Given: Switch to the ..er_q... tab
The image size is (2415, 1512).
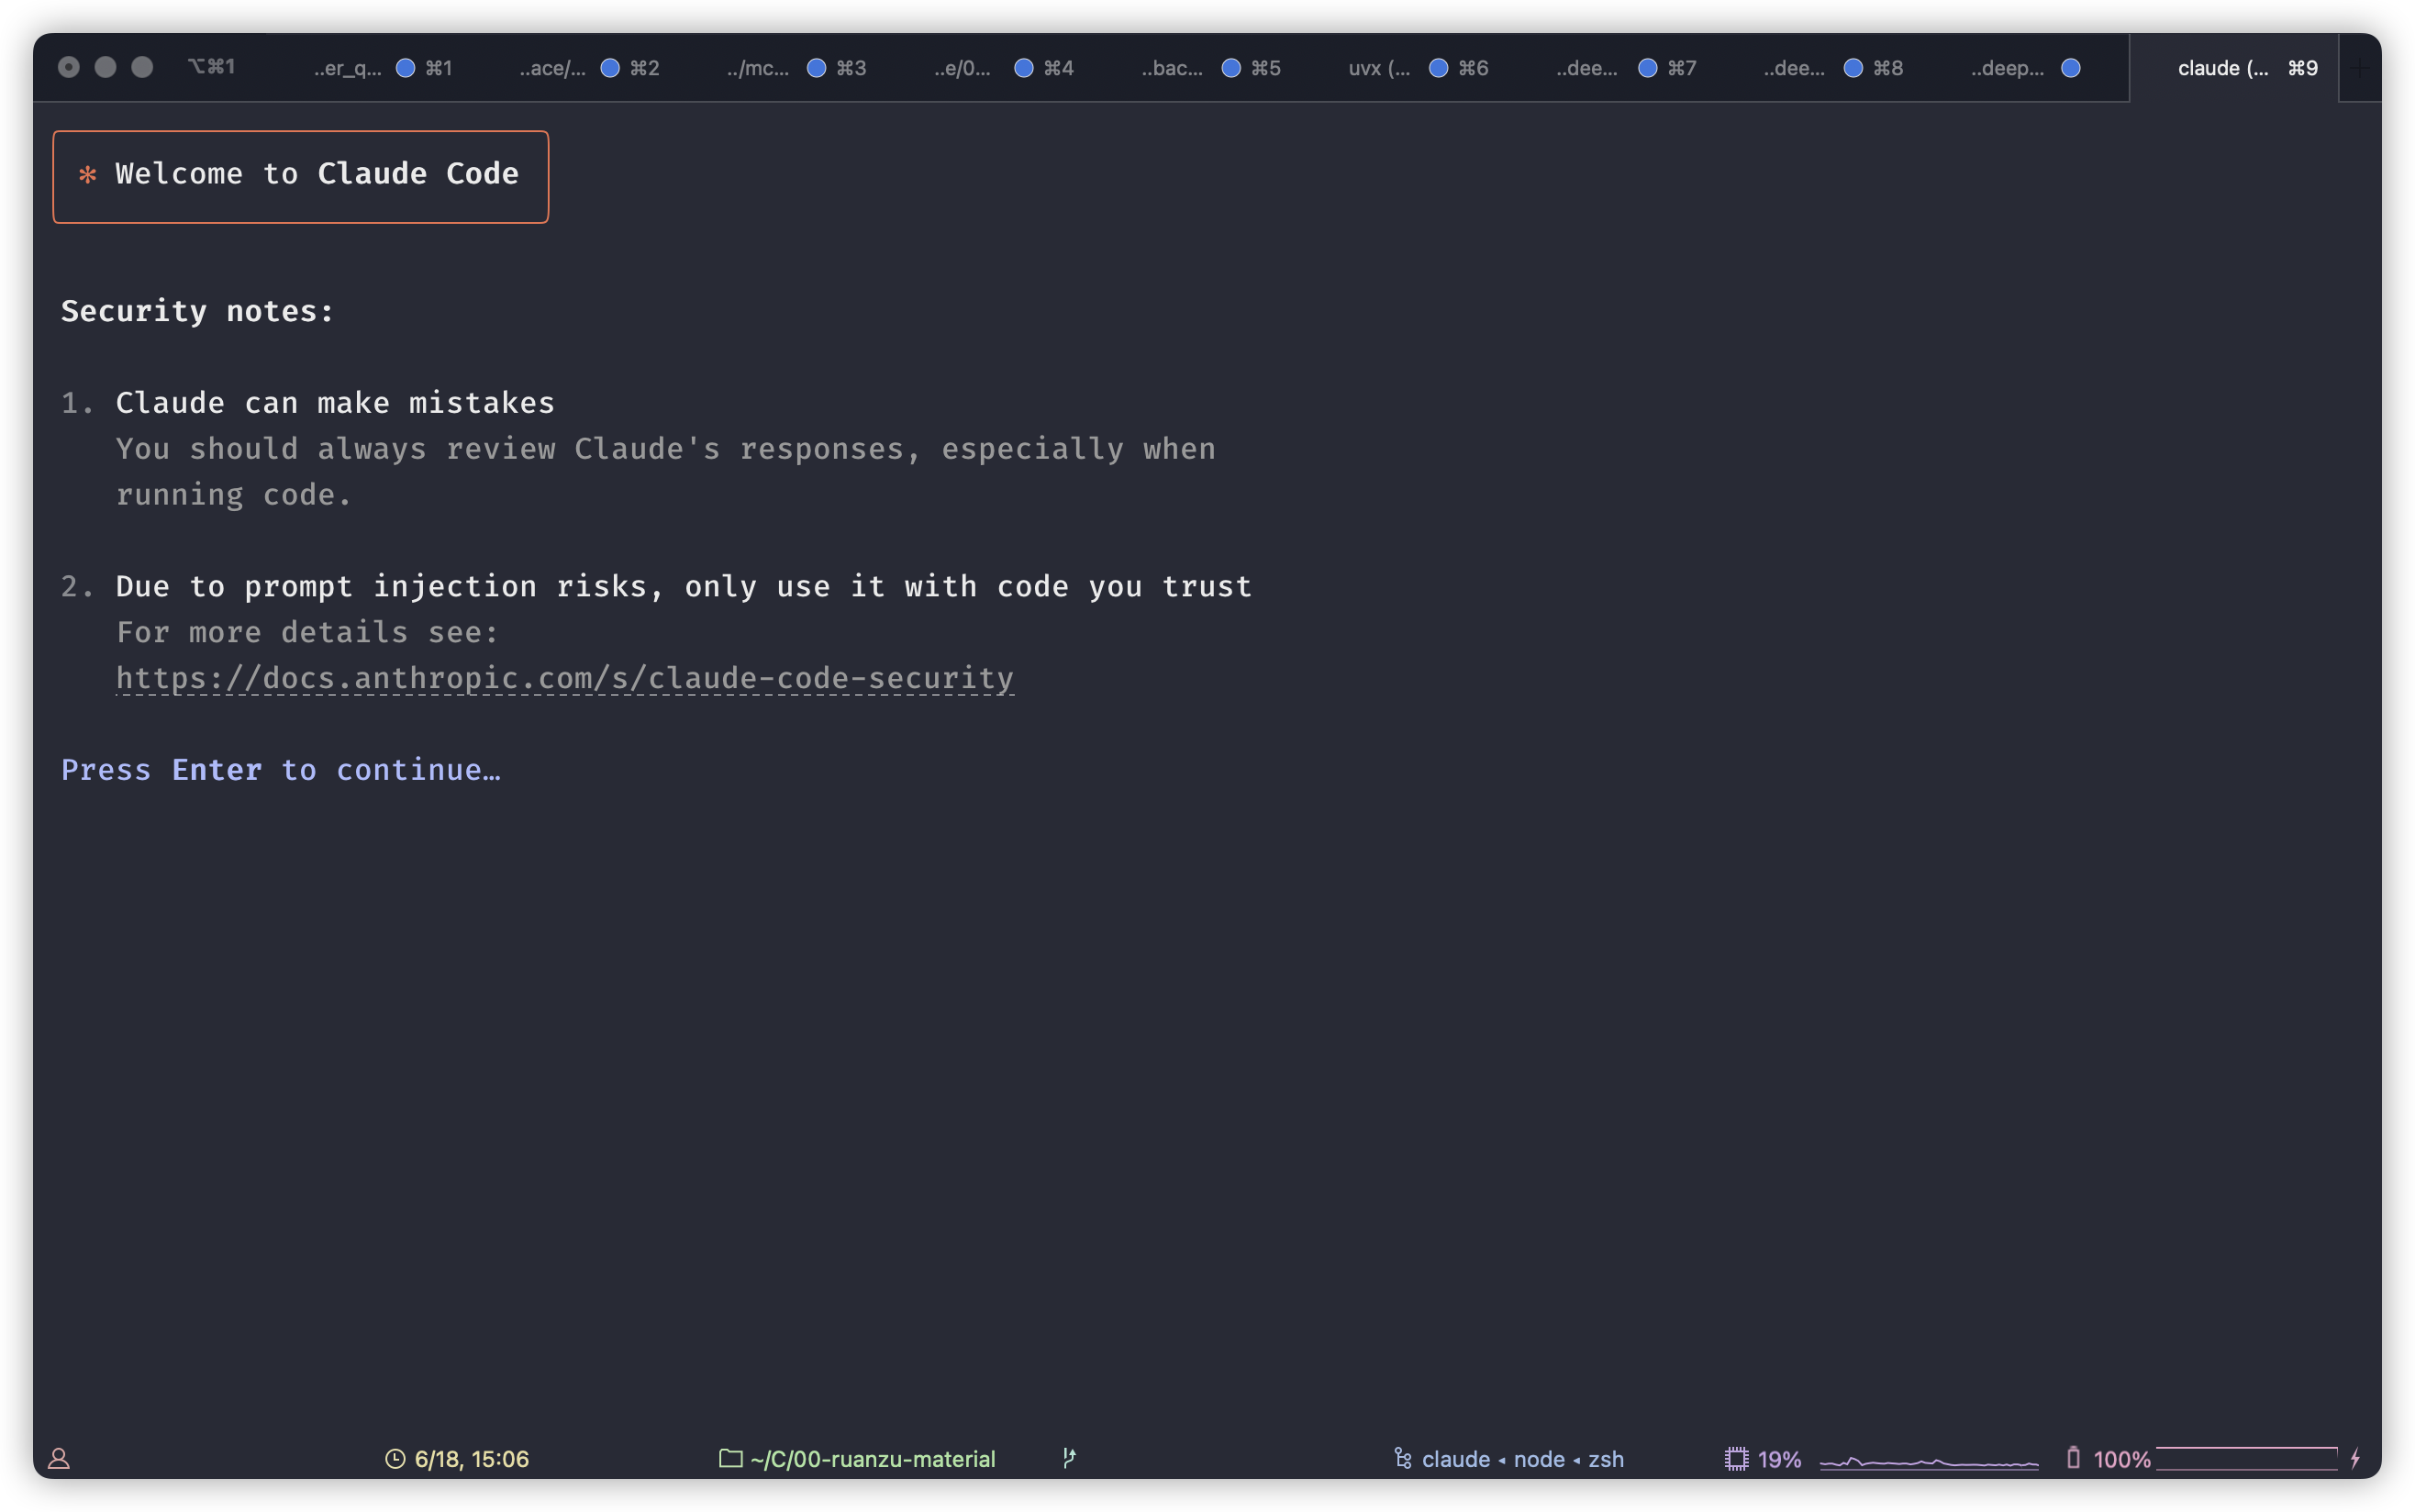Looking at the screenshot, I should pos(348,68).
